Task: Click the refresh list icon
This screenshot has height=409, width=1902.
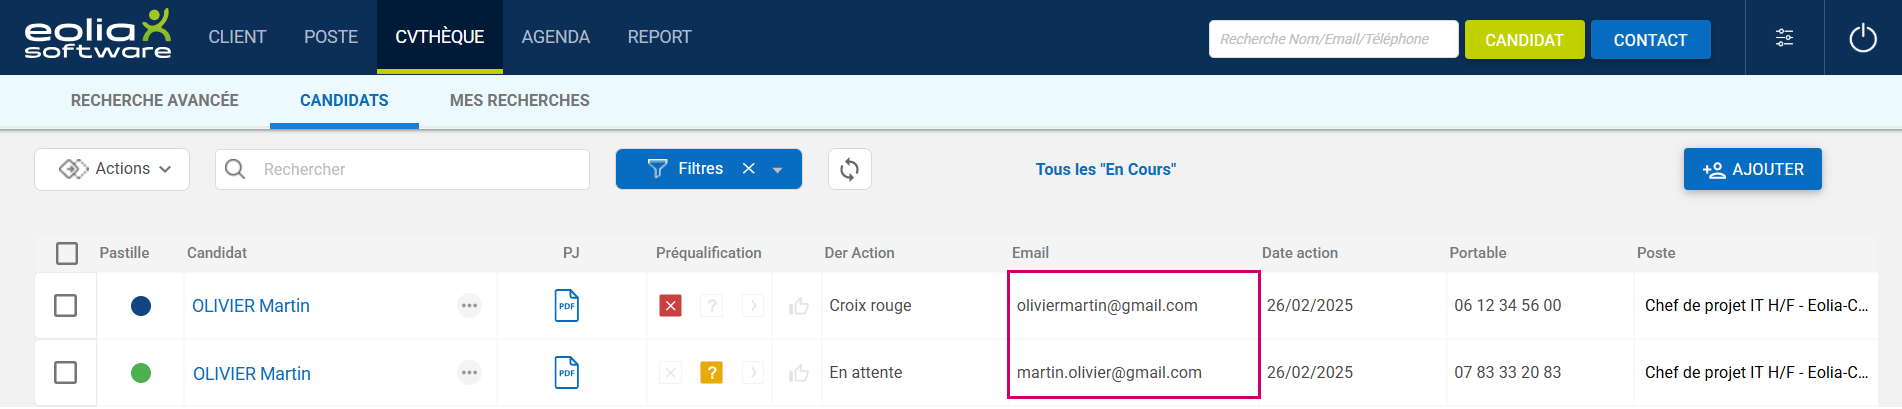Action: pos(849,169)
